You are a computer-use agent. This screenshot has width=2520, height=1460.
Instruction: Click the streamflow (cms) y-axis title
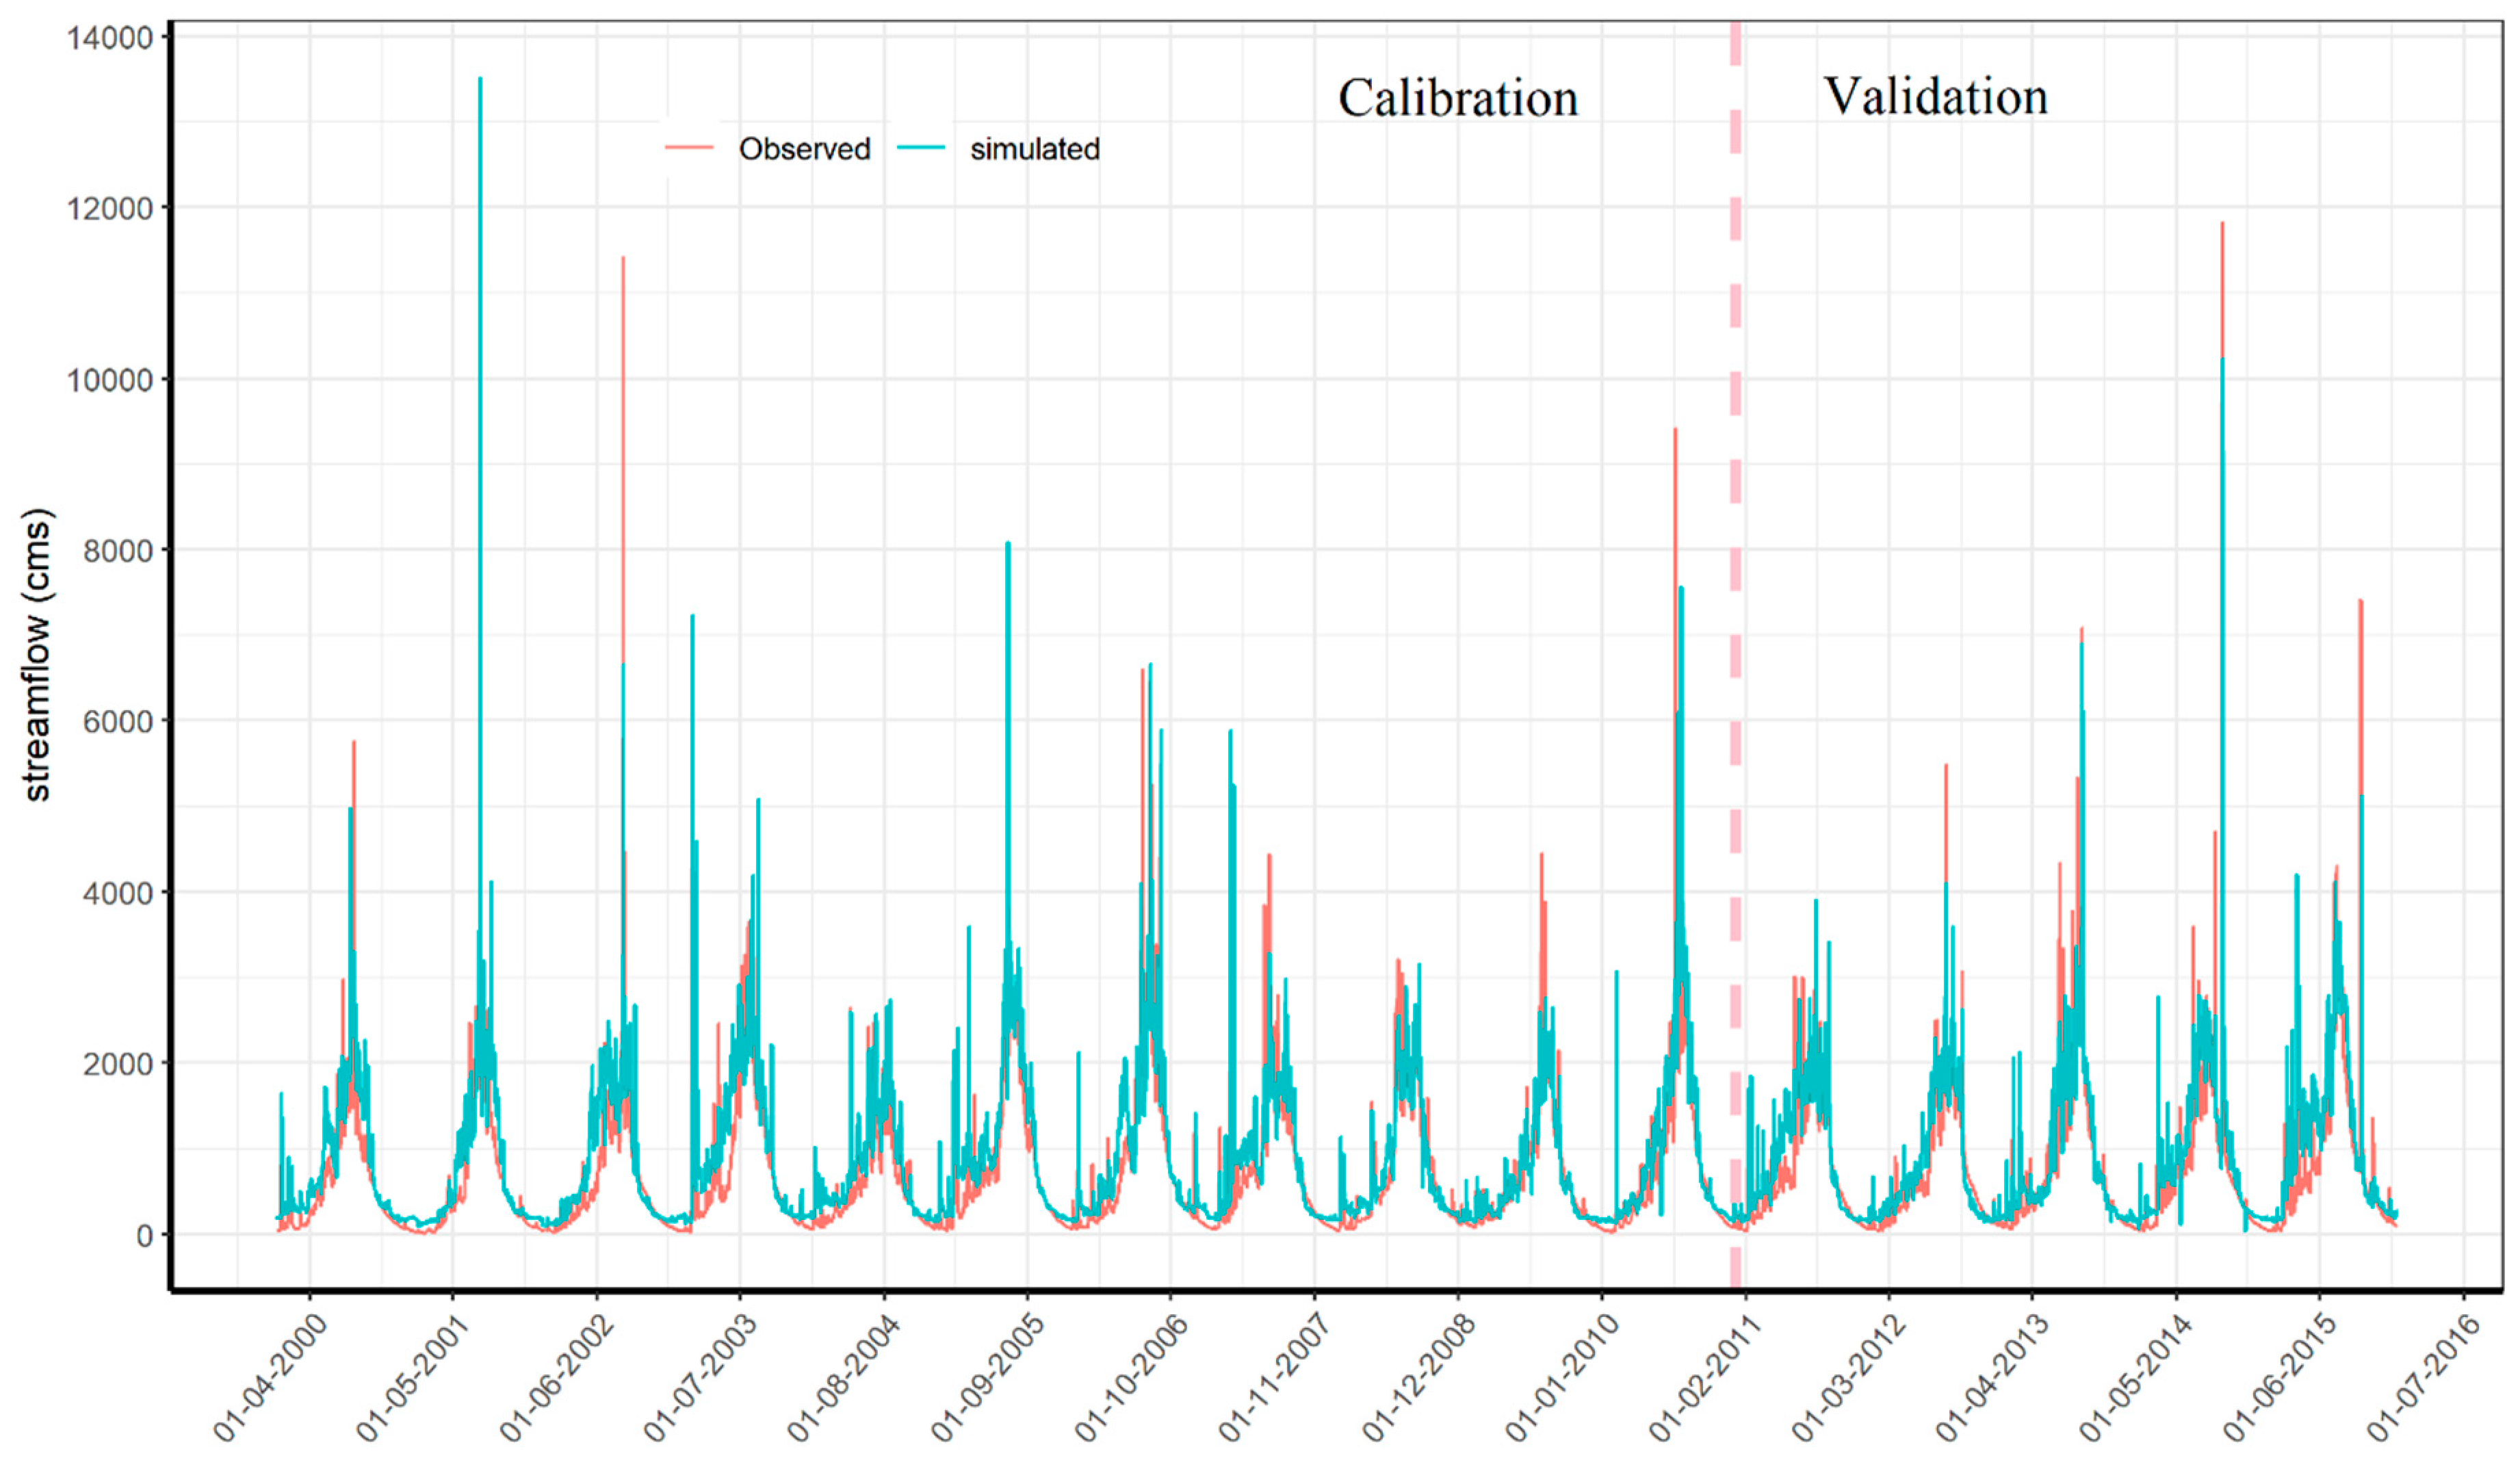[x=37, y=655]
